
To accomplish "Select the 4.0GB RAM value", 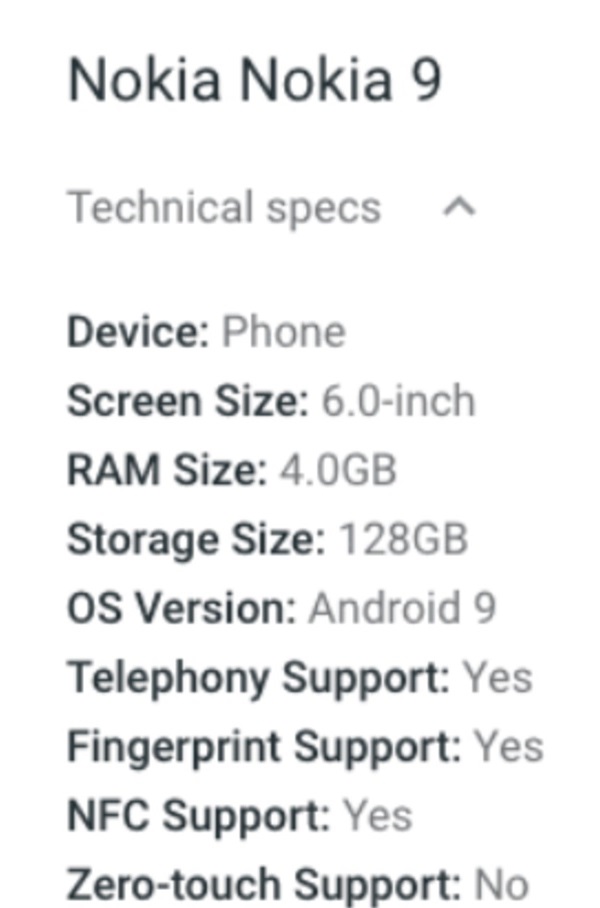I will (340, 468).
